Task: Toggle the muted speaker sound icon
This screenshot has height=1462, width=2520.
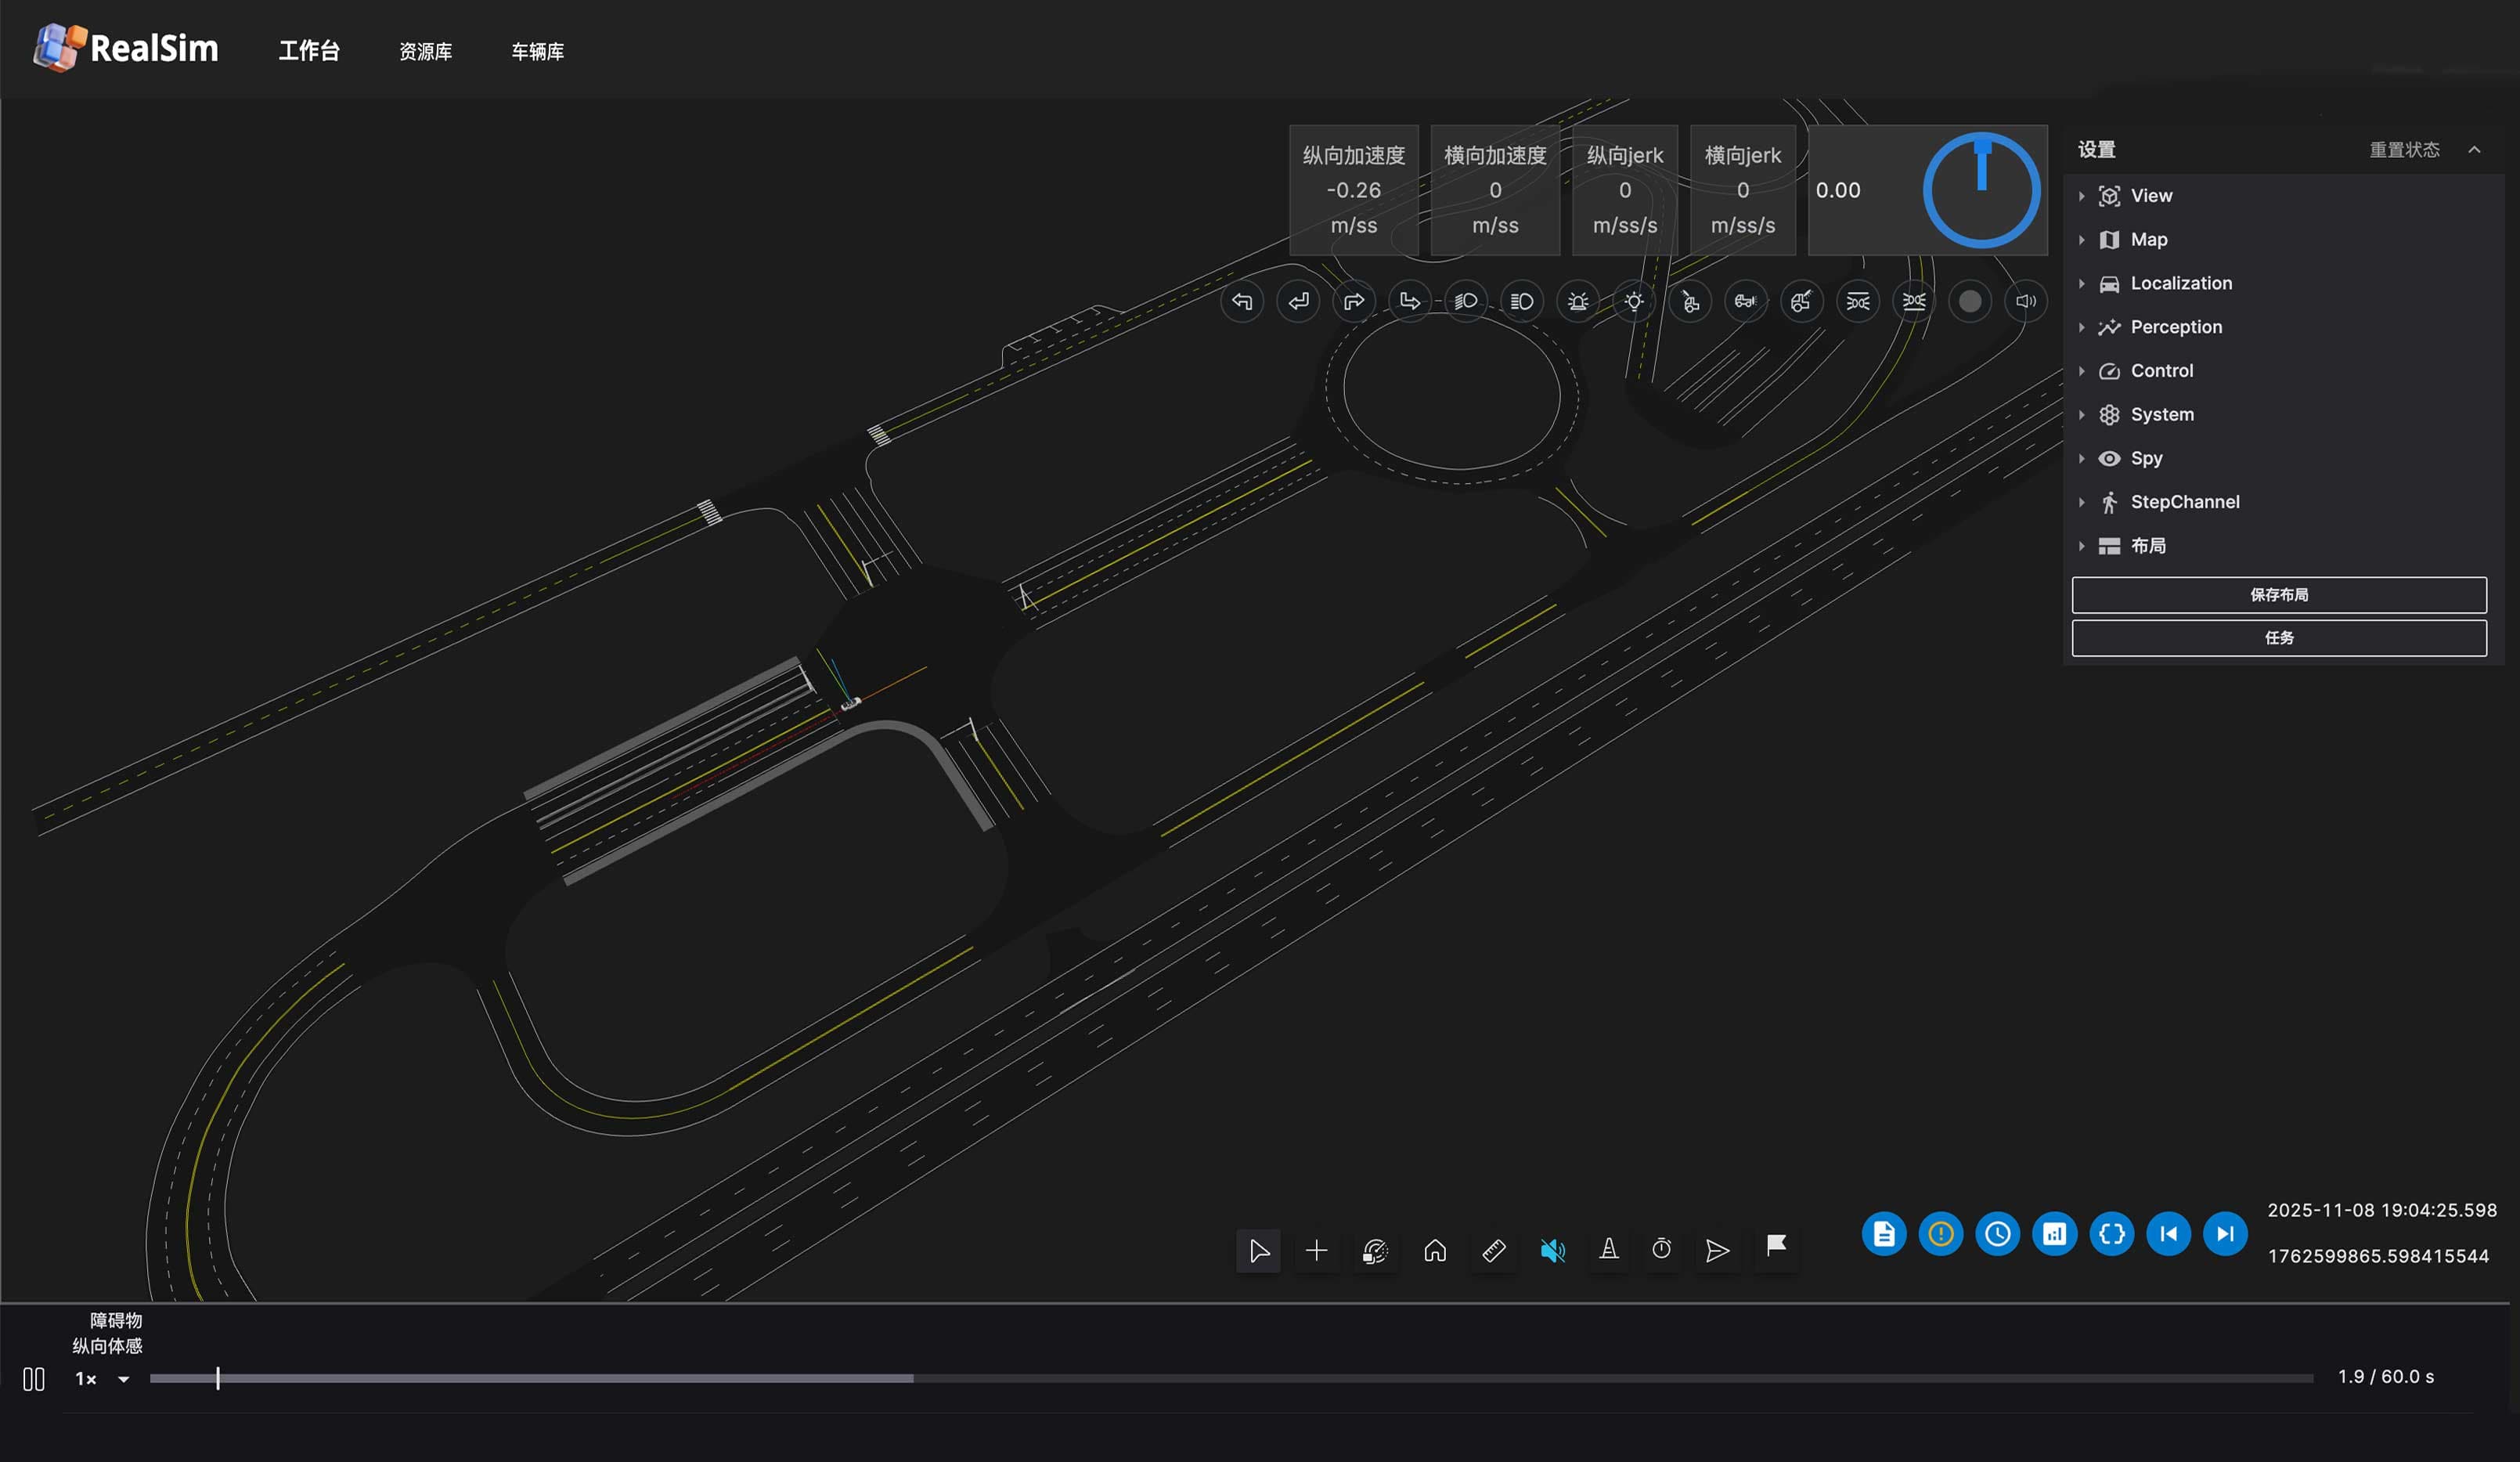Action: click(x=1552, y=1250)
